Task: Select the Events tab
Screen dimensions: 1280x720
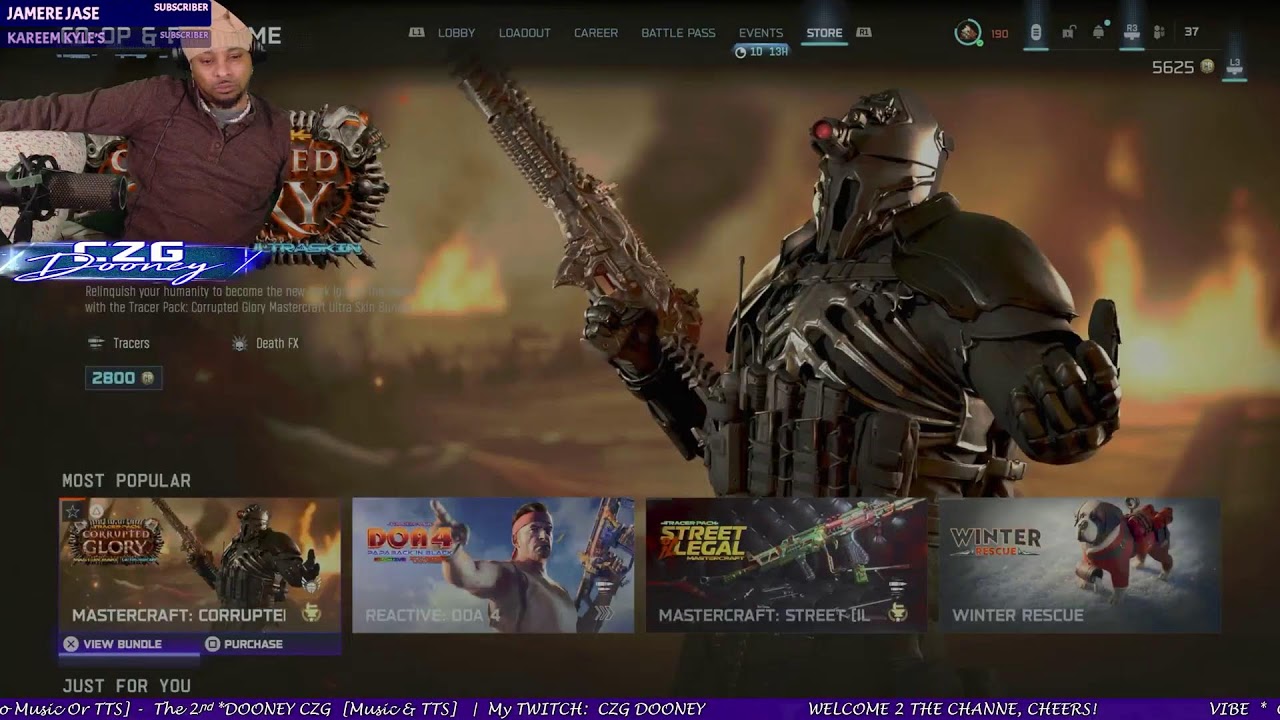Action: tap(761, 33)
